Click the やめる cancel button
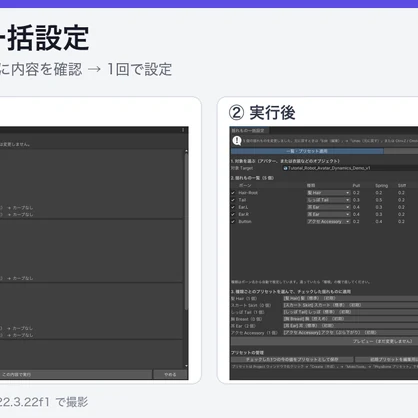 (170, 375)
